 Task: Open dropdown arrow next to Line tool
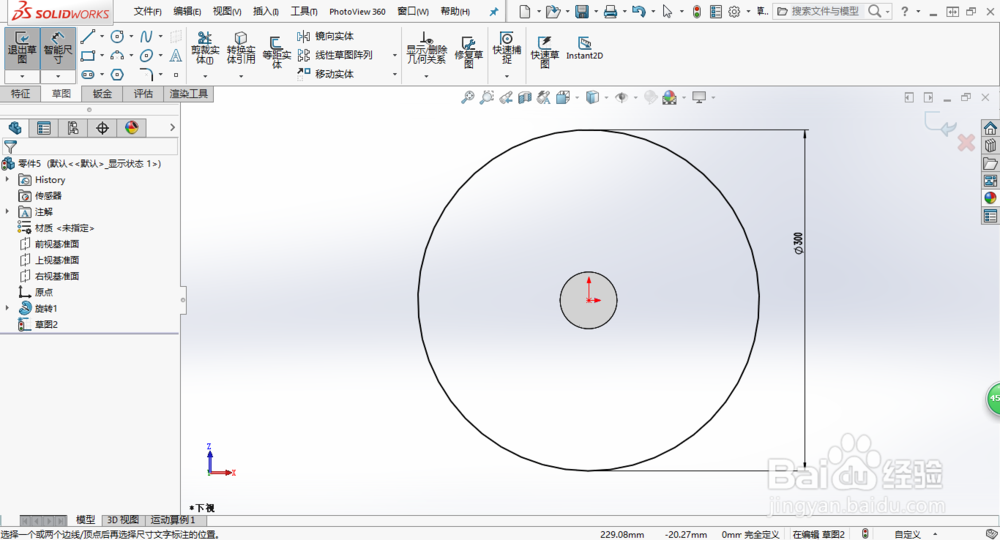[101, 36]
